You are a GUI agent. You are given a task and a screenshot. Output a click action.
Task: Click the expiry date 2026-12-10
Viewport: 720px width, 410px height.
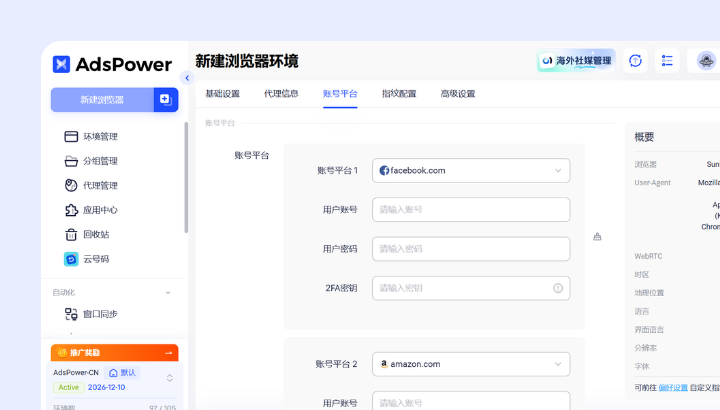pyautogui.click(x=107, y=388)
